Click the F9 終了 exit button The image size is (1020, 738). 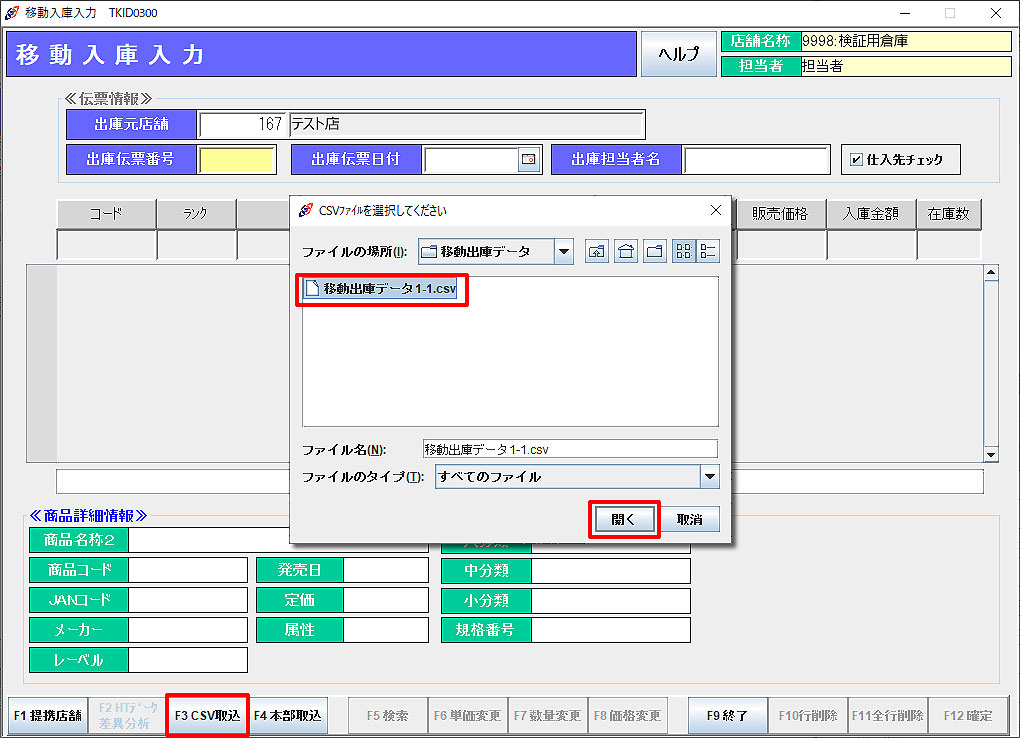pos(727,716)
